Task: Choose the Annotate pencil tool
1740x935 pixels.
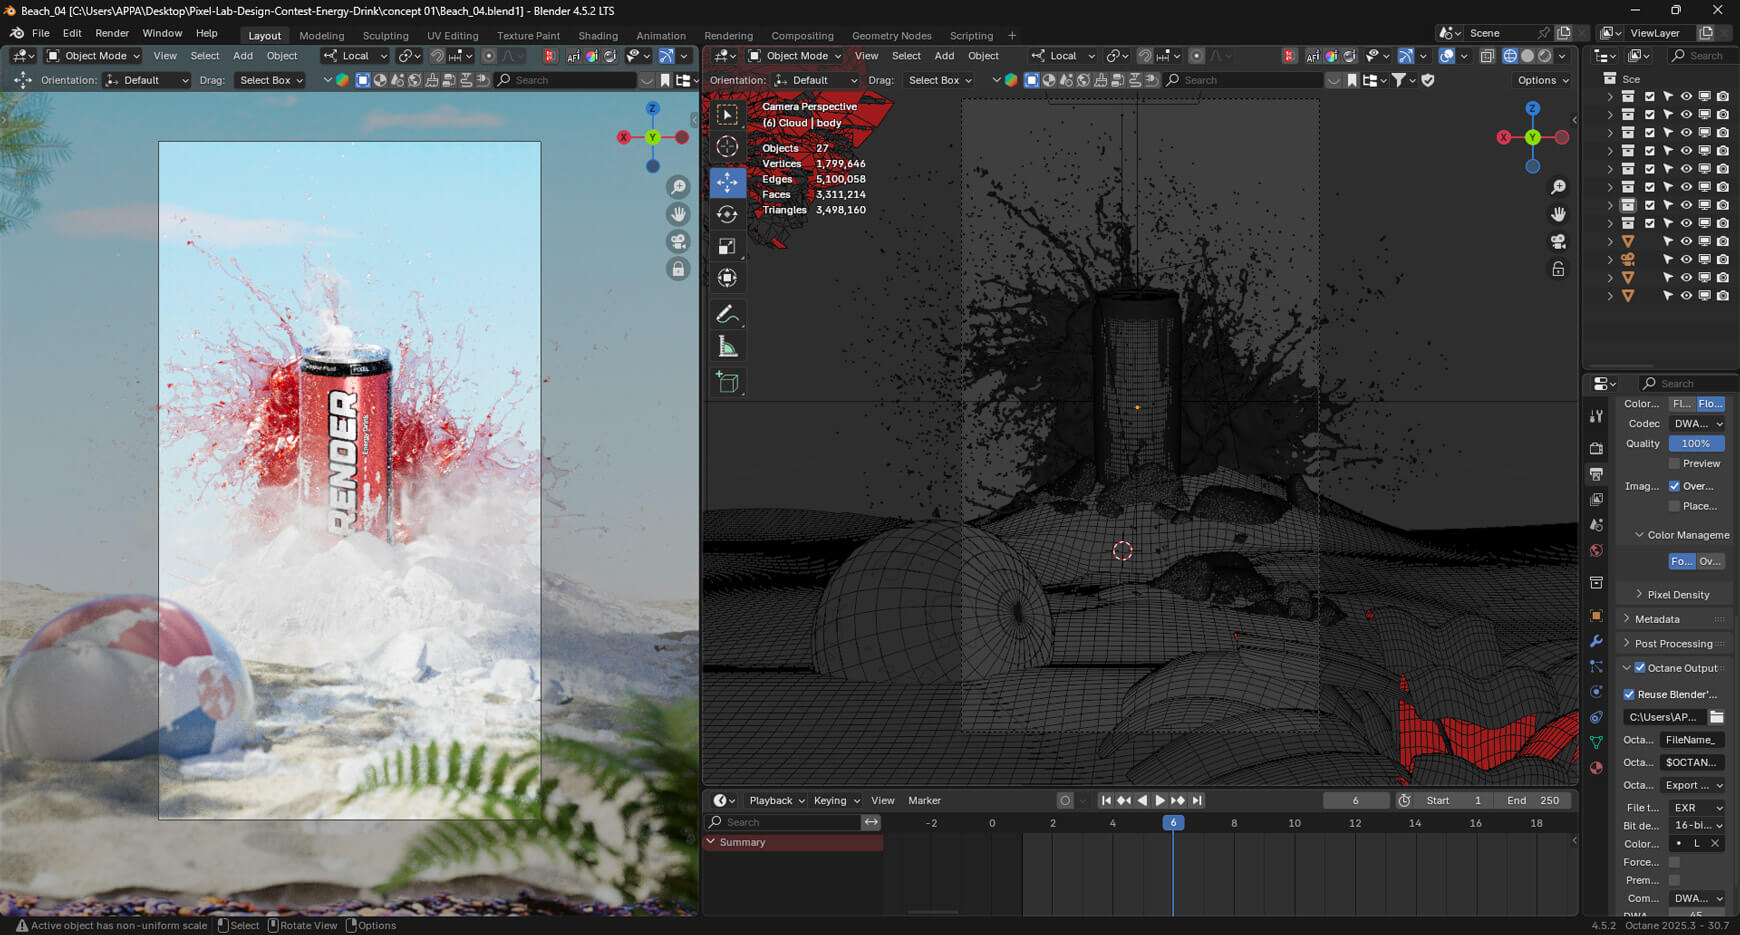Action: (727, 314)
